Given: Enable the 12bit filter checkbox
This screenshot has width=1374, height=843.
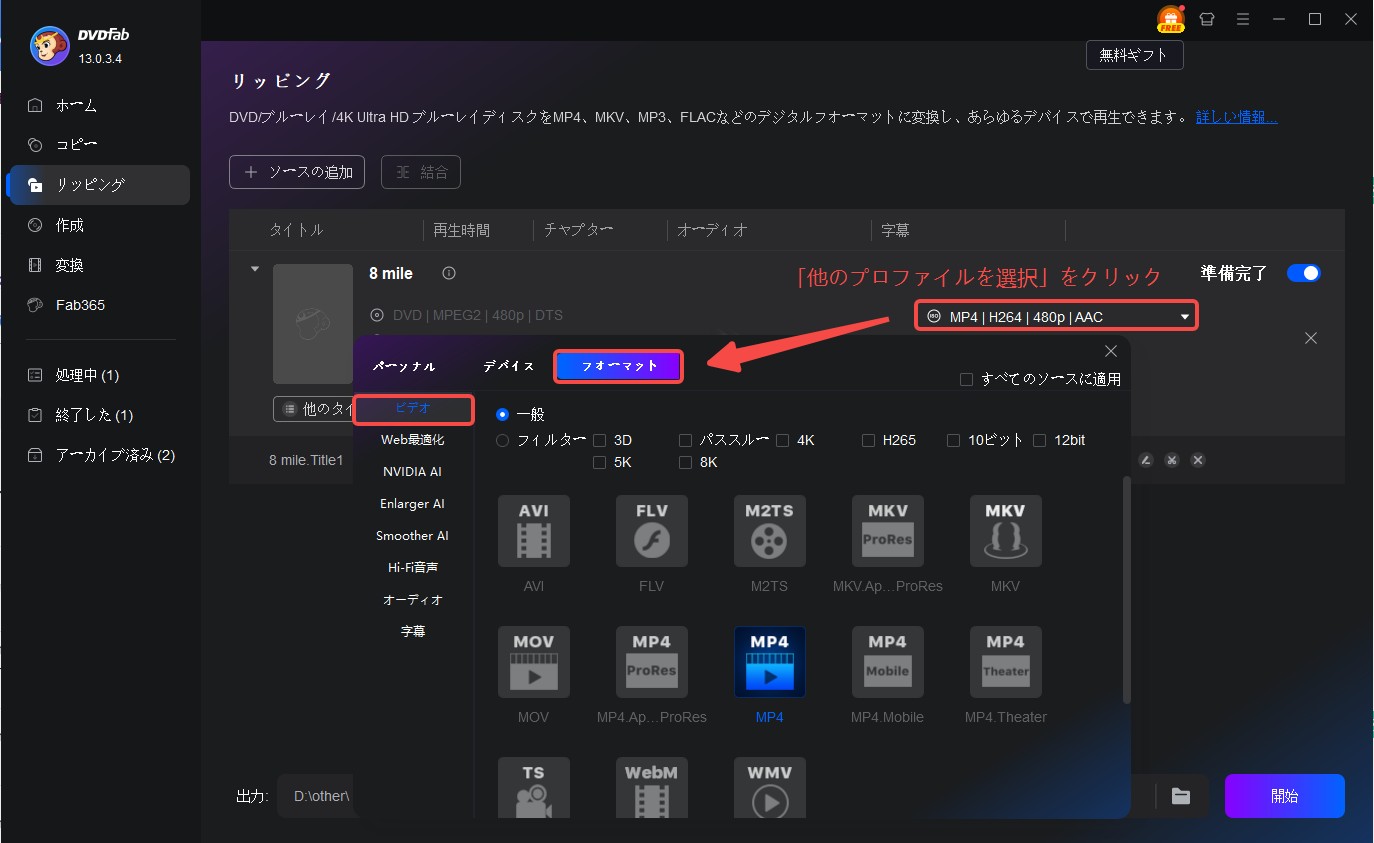Looking at the screenshot, I should tap(1040, 440).
